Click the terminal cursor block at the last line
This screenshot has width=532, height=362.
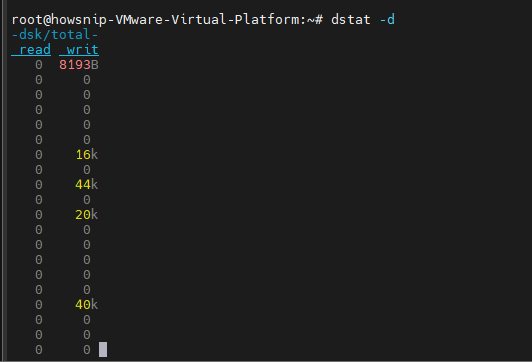(103, 349)
